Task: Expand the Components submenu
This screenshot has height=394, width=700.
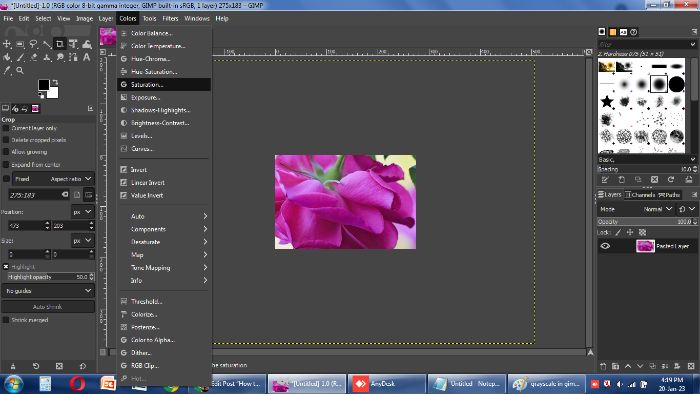Action: click(164, 229)
